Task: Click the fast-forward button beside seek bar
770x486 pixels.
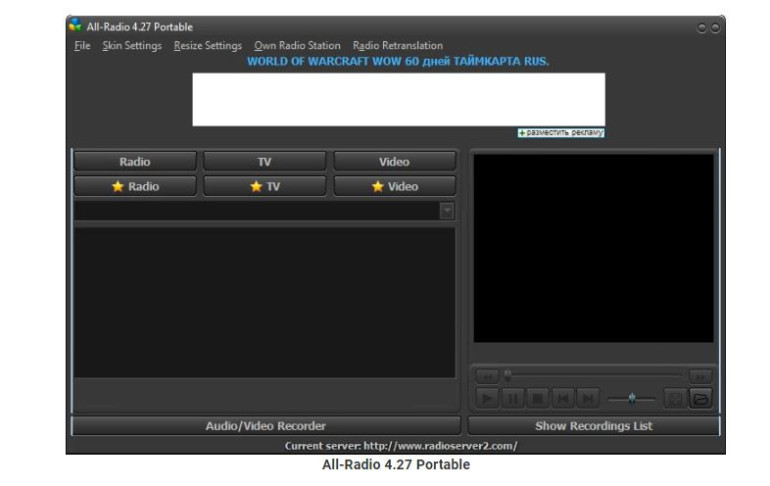Action: click(x=700, y=377)
